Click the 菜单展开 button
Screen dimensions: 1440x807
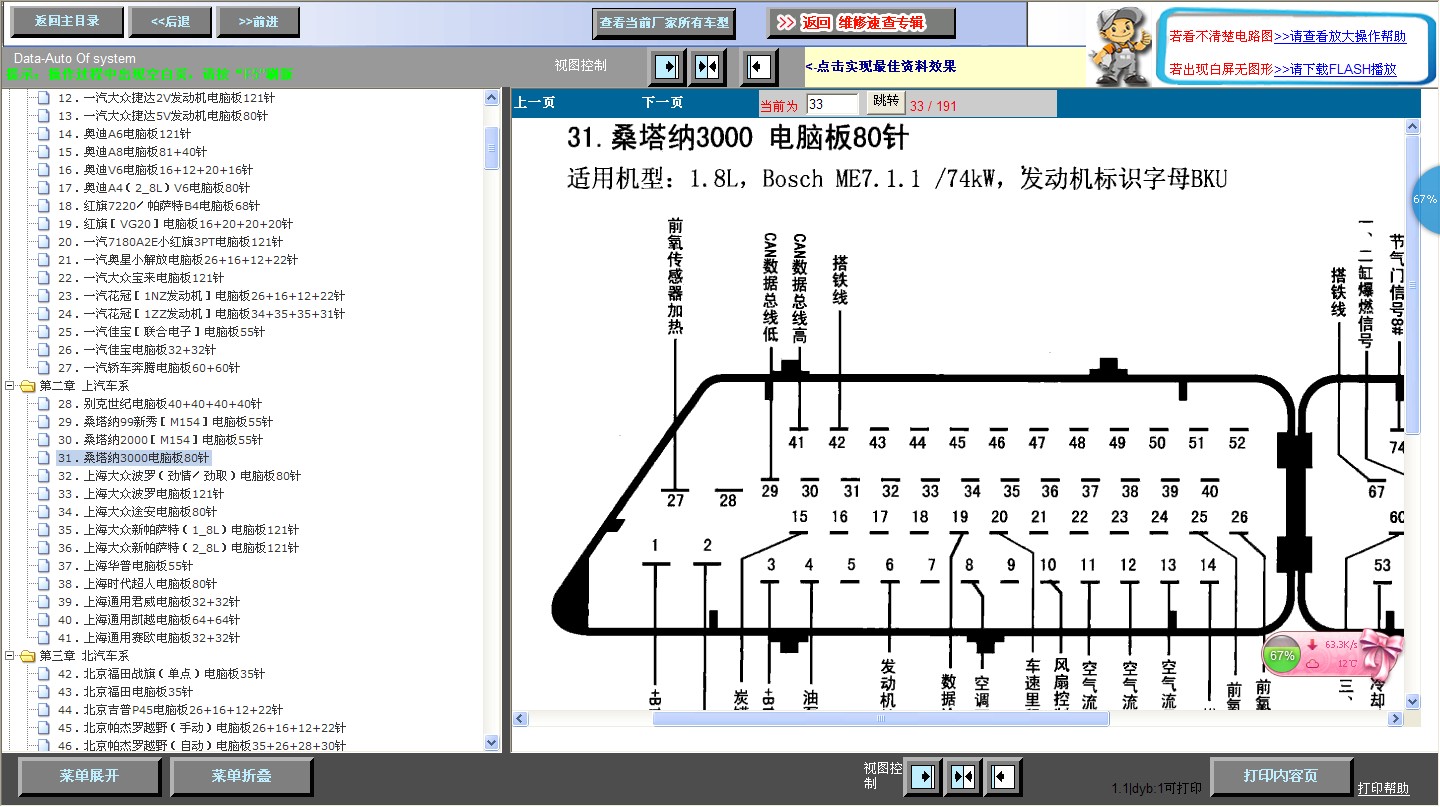click(89, 776)
